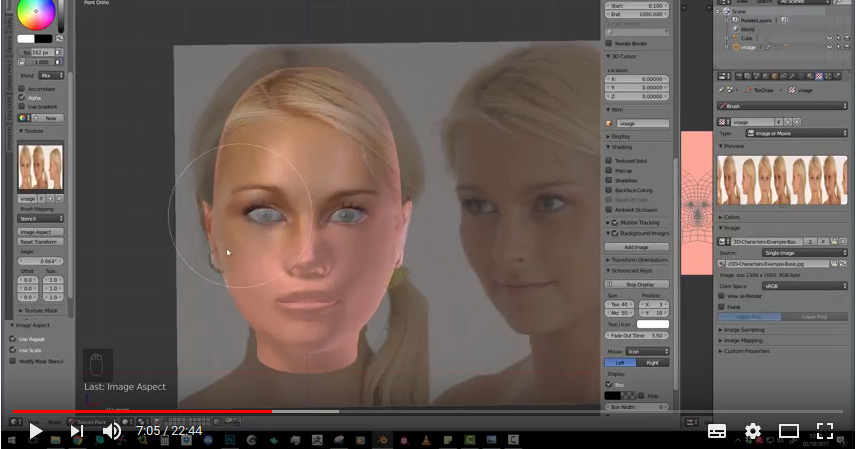Enable the Textured Solid checkbox
Viewport: 856px width, 449px height.
click(609, 161)
